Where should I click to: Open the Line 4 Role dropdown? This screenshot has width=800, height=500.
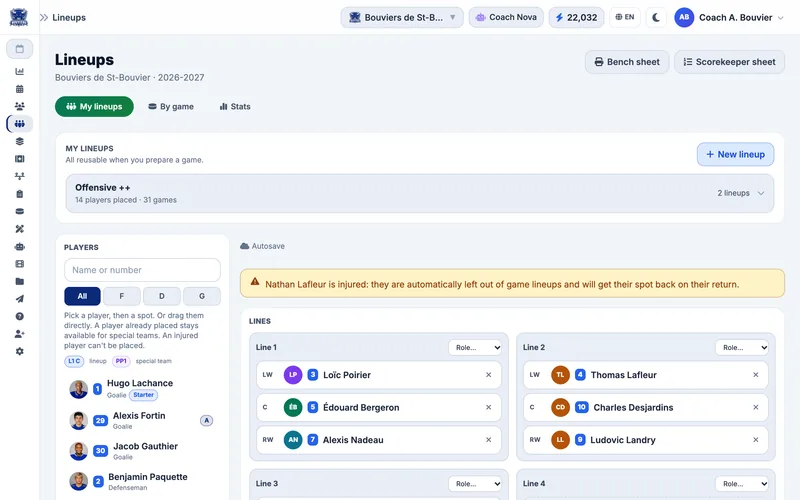click(x=742, y=484)
